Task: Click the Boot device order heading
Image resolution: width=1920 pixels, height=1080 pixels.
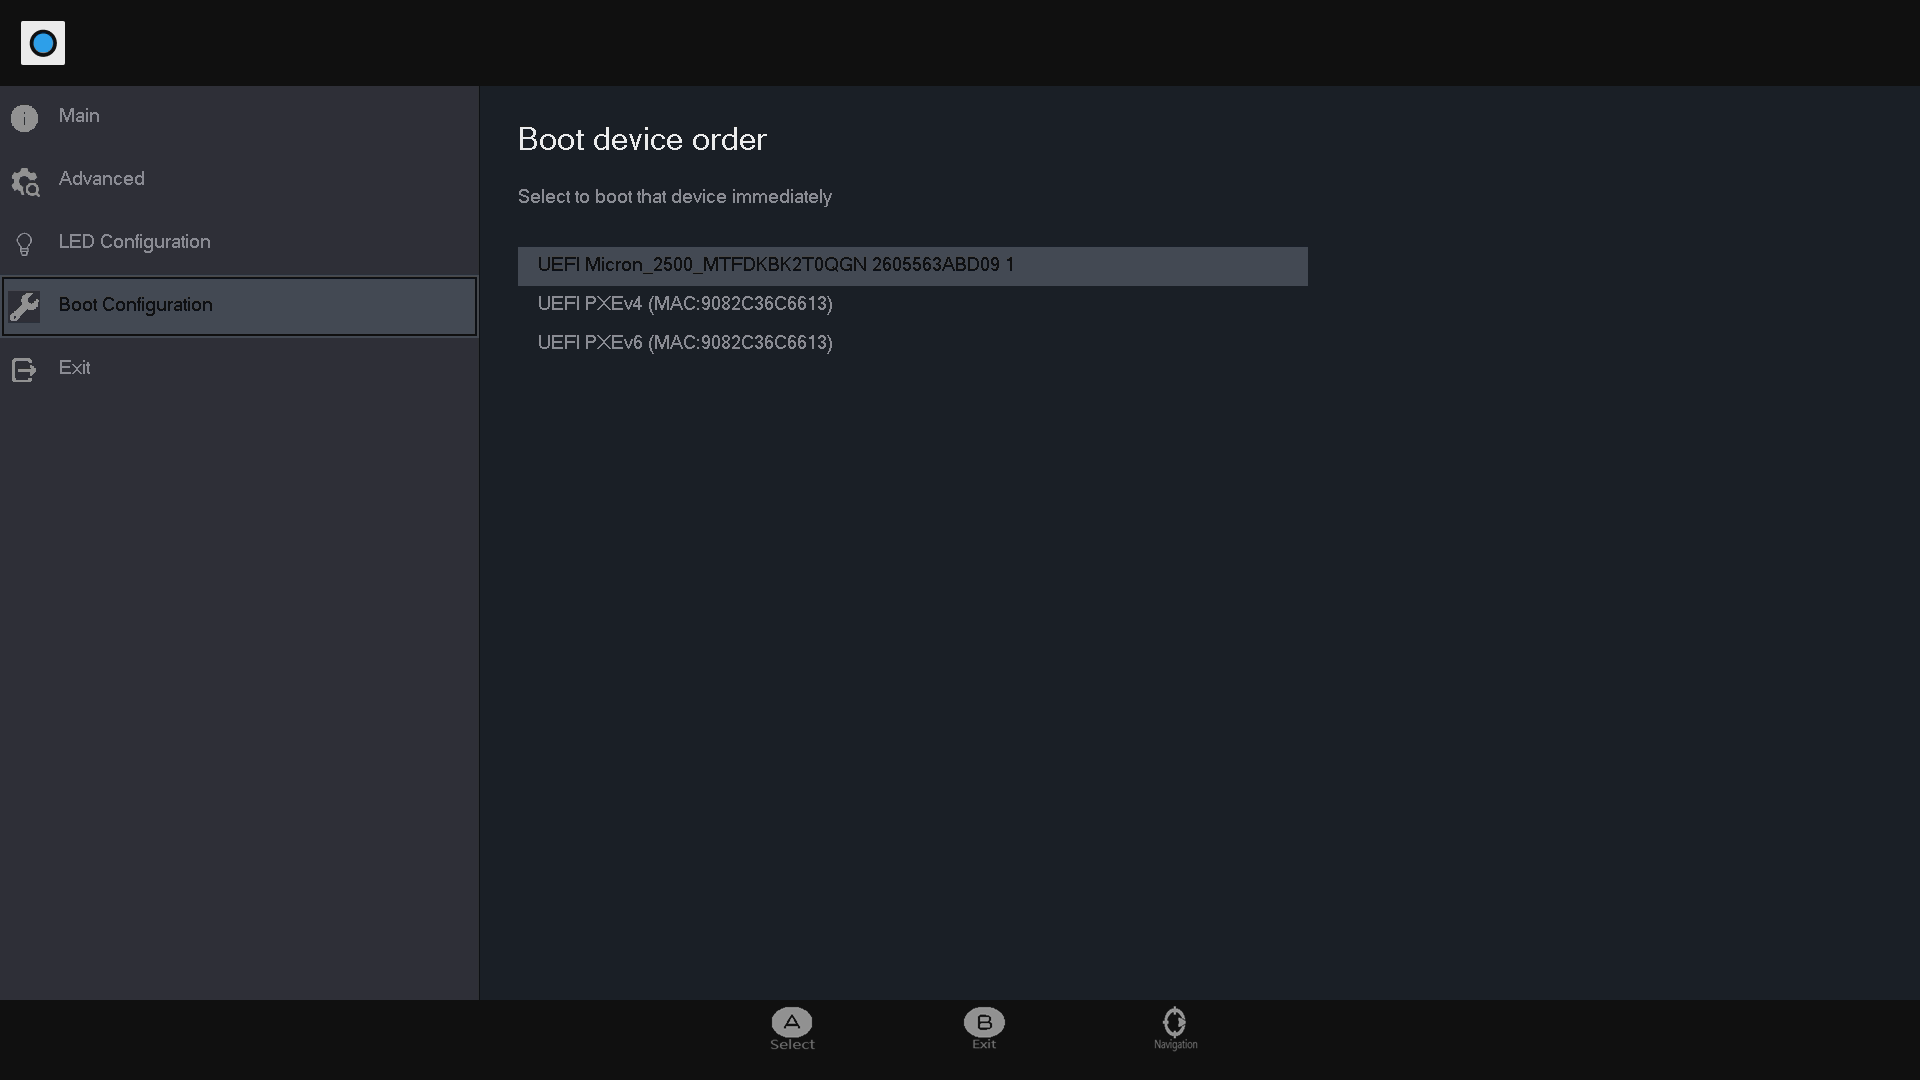Action: 642,140
